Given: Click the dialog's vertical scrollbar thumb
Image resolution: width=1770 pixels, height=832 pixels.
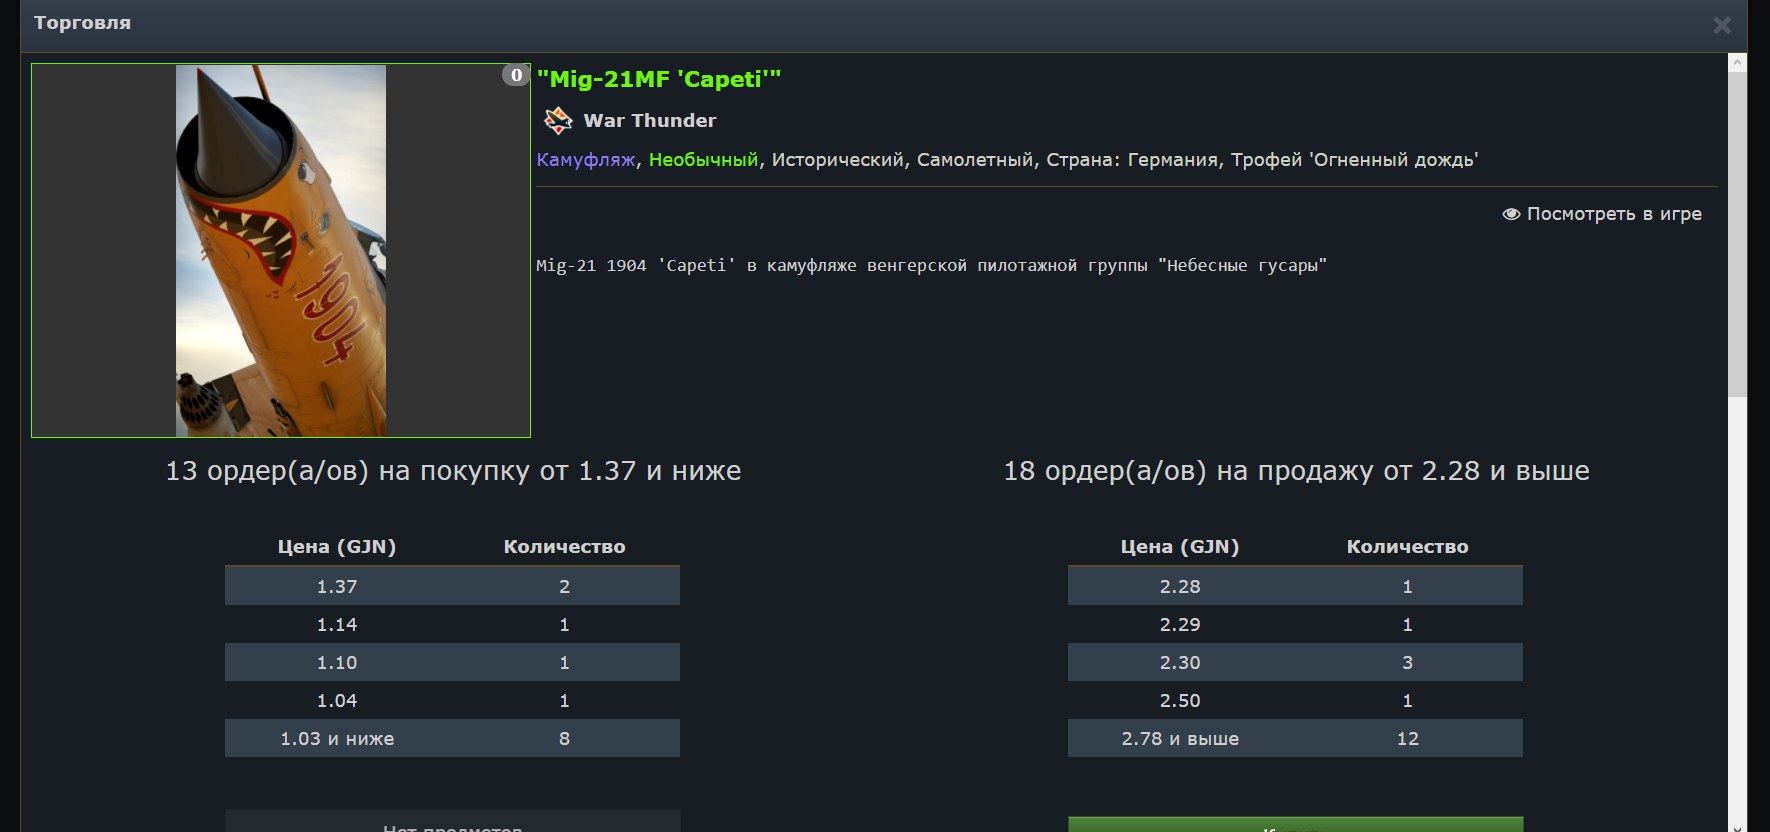Looking at the screenshot, I should 1738,233.
